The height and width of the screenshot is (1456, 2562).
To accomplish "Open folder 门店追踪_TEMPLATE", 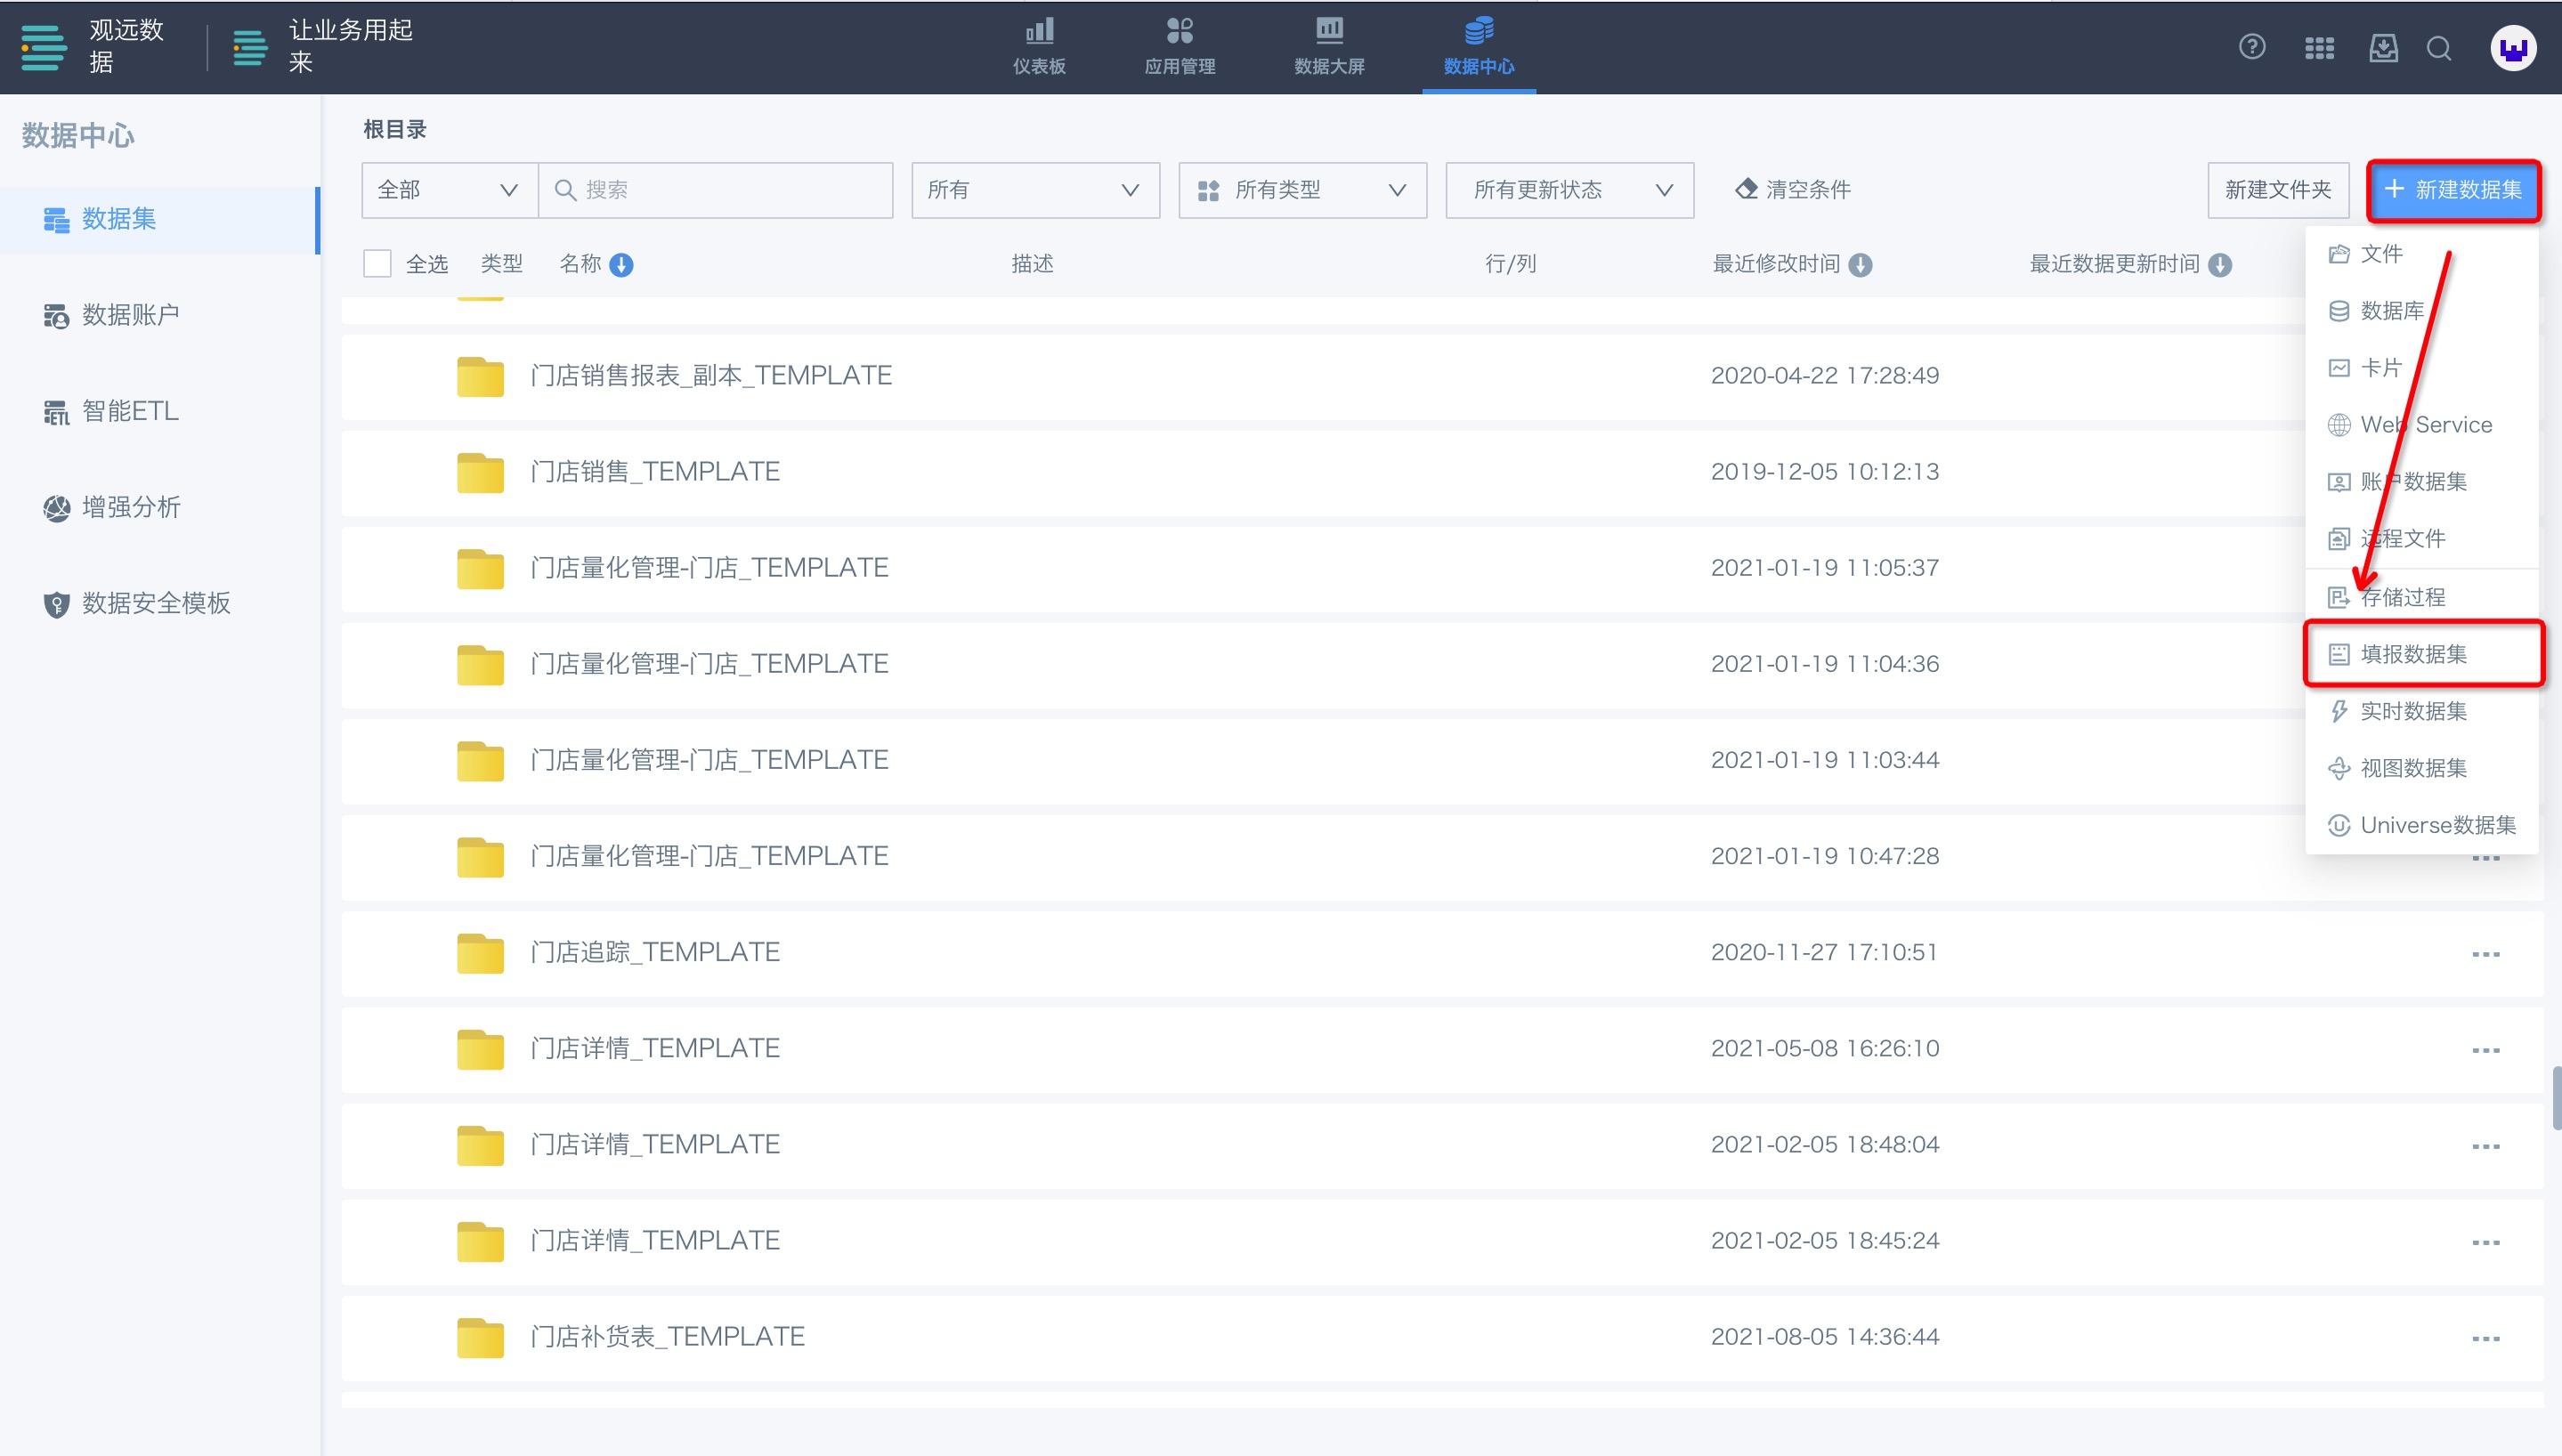I will click(655, 953).
